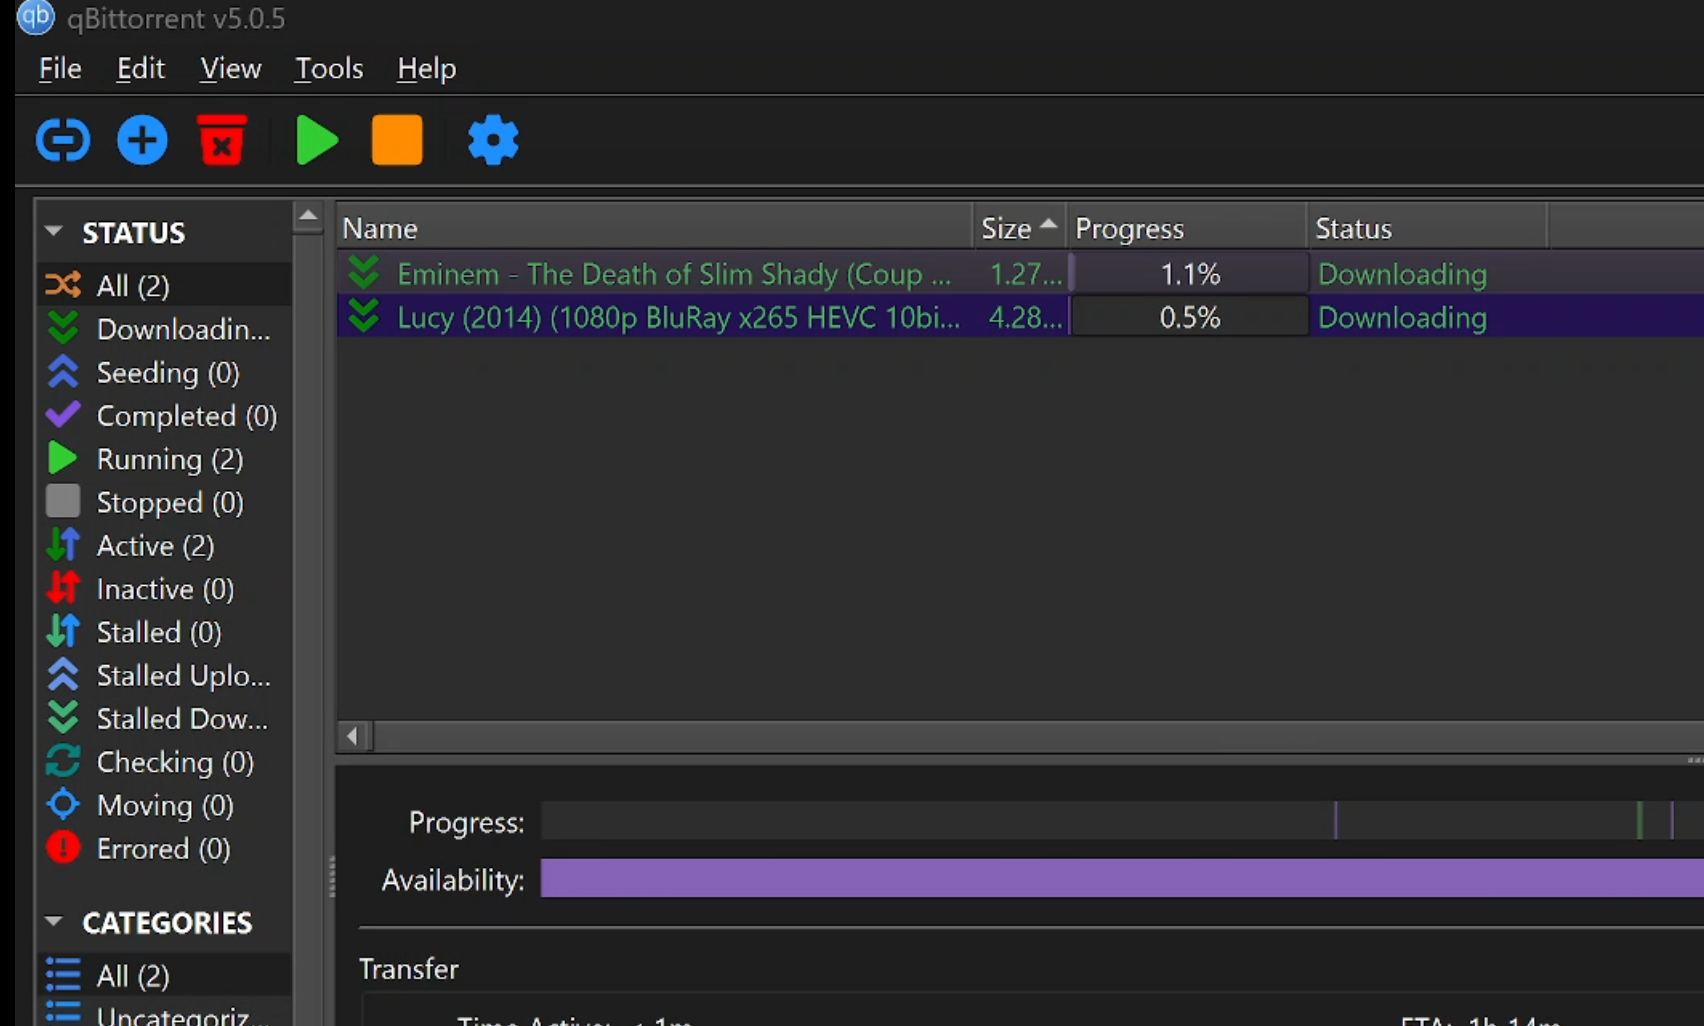Click the Name column header
This screenshot has height=1026, width=1704.
tap(650, 229)
